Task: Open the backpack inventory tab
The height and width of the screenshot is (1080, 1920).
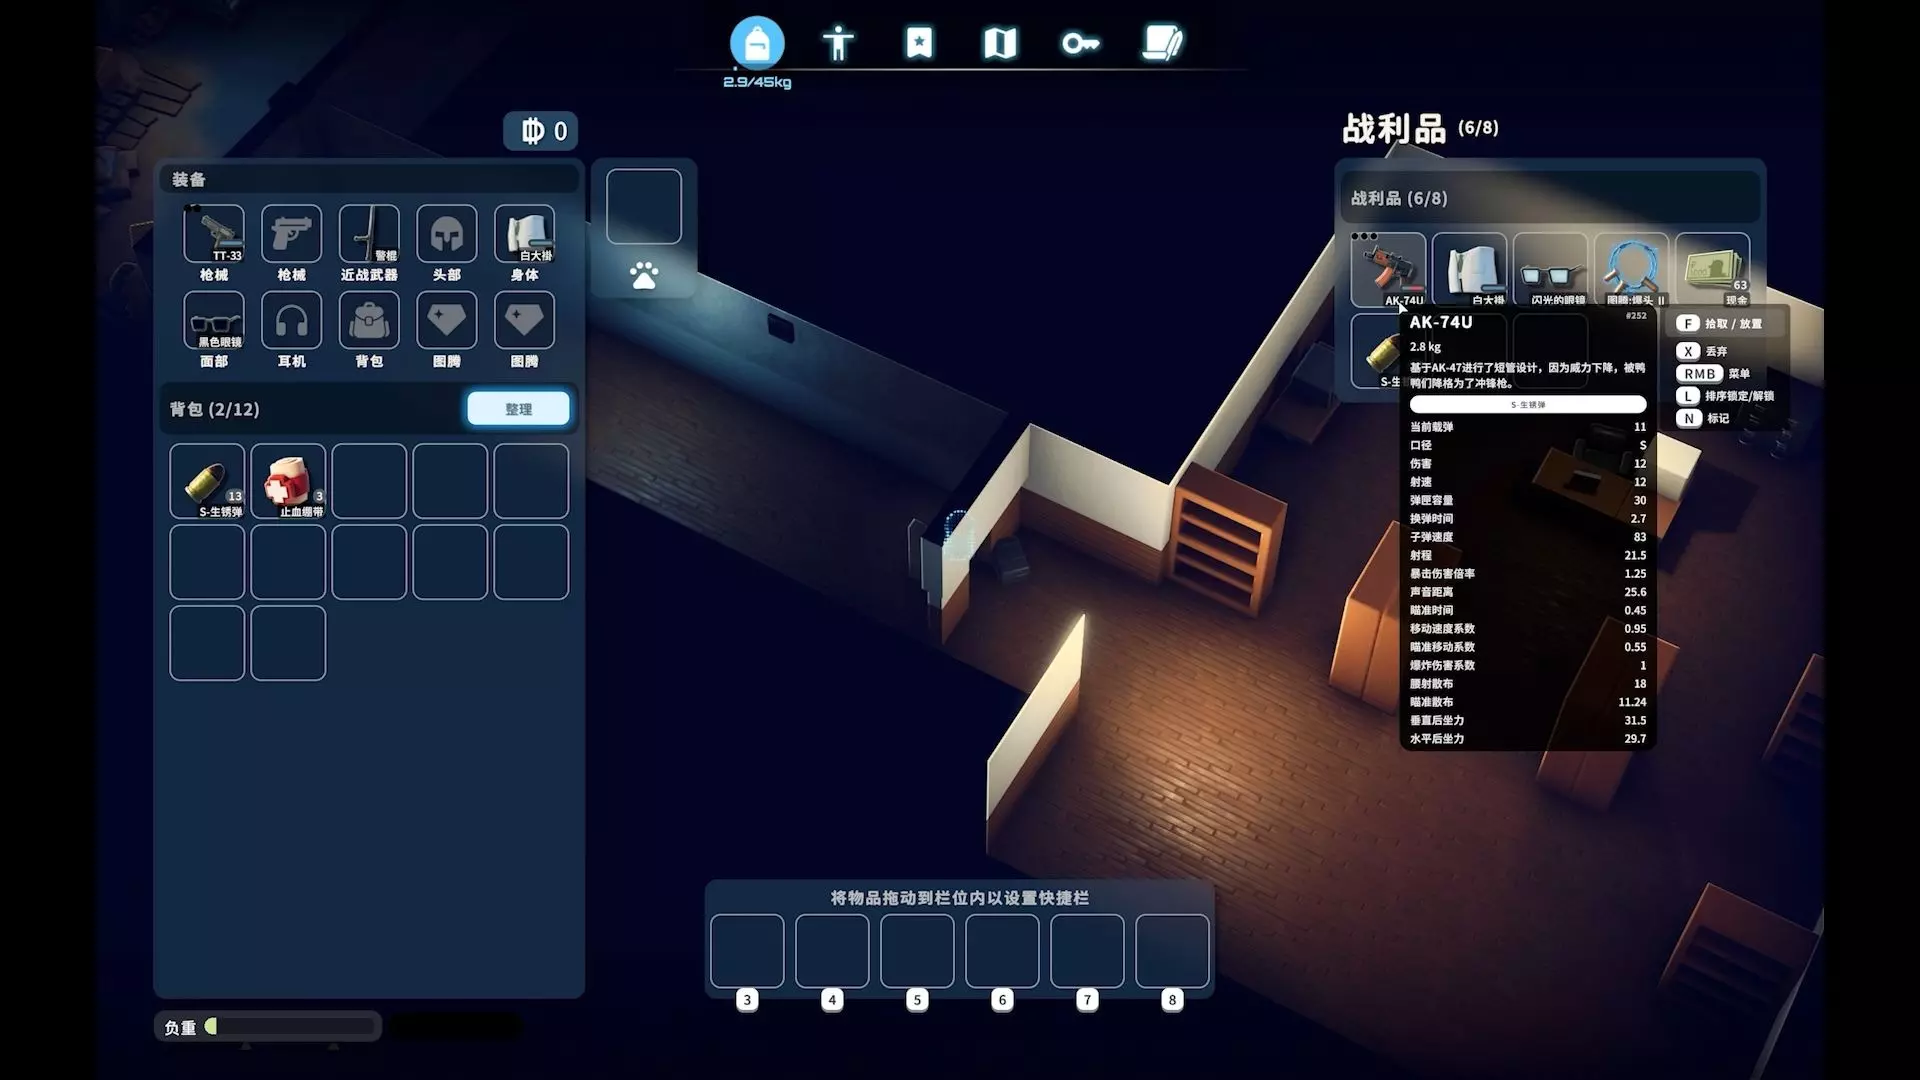Action: pyautogui.click(x=757, y=43)
